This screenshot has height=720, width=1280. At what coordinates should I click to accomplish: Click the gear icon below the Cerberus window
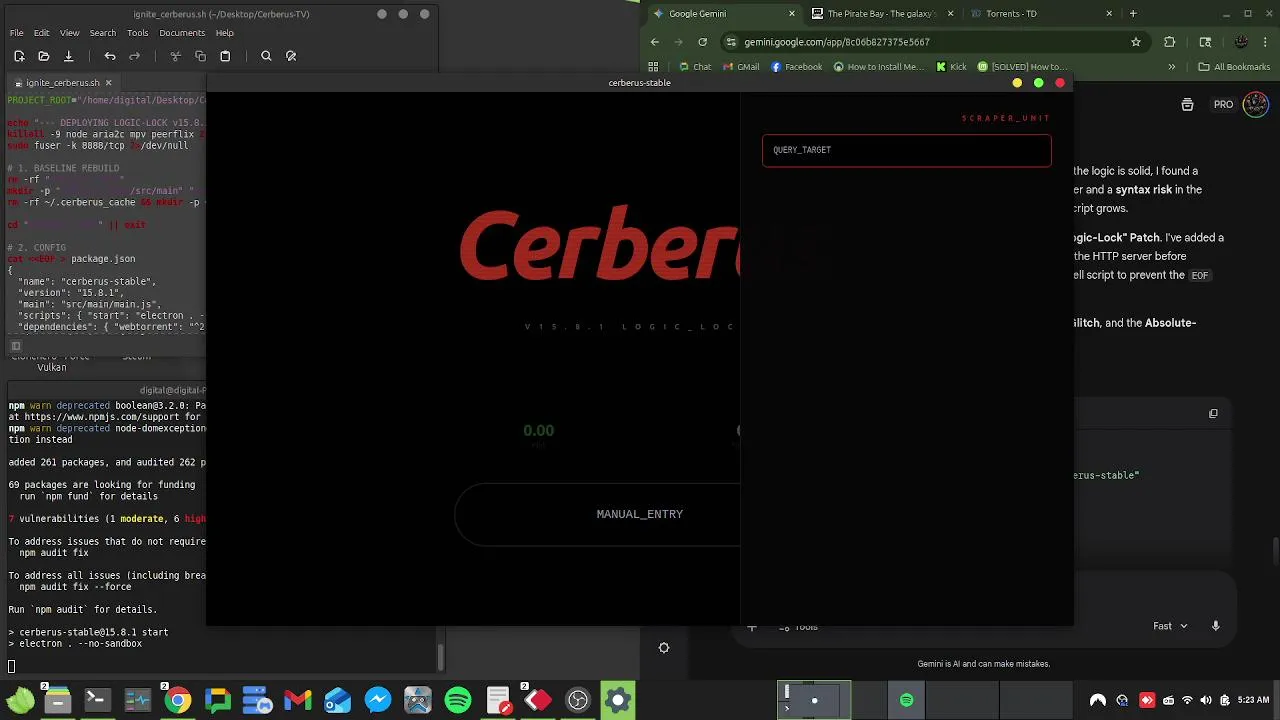[664, 648]
